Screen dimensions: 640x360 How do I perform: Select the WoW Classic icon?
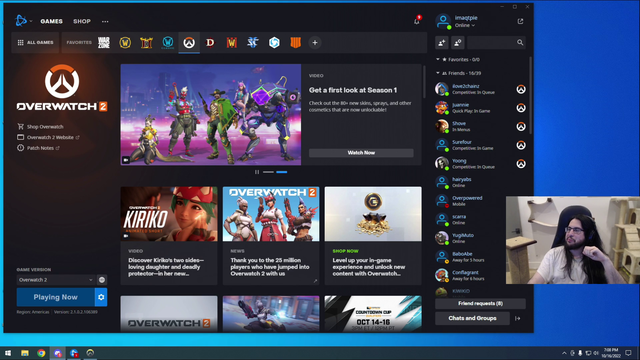coord(167,42)
